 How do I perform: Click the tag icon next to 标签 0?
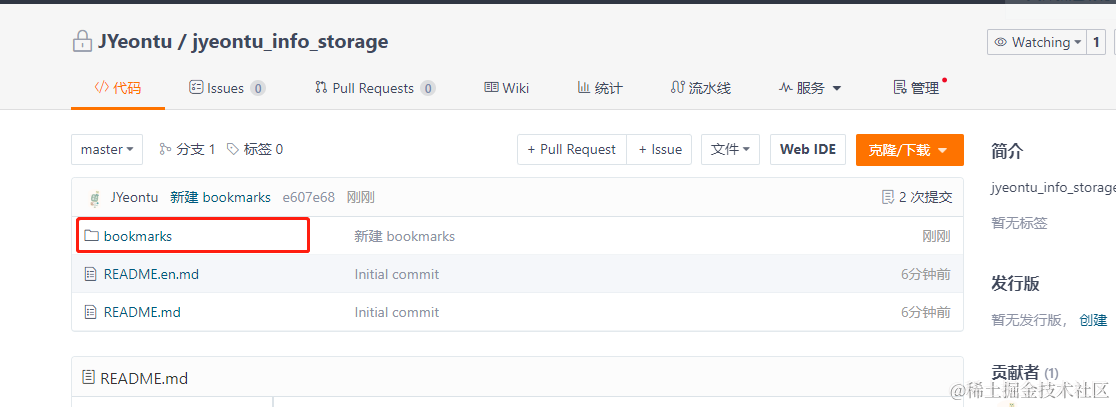(x=233, y=149)
